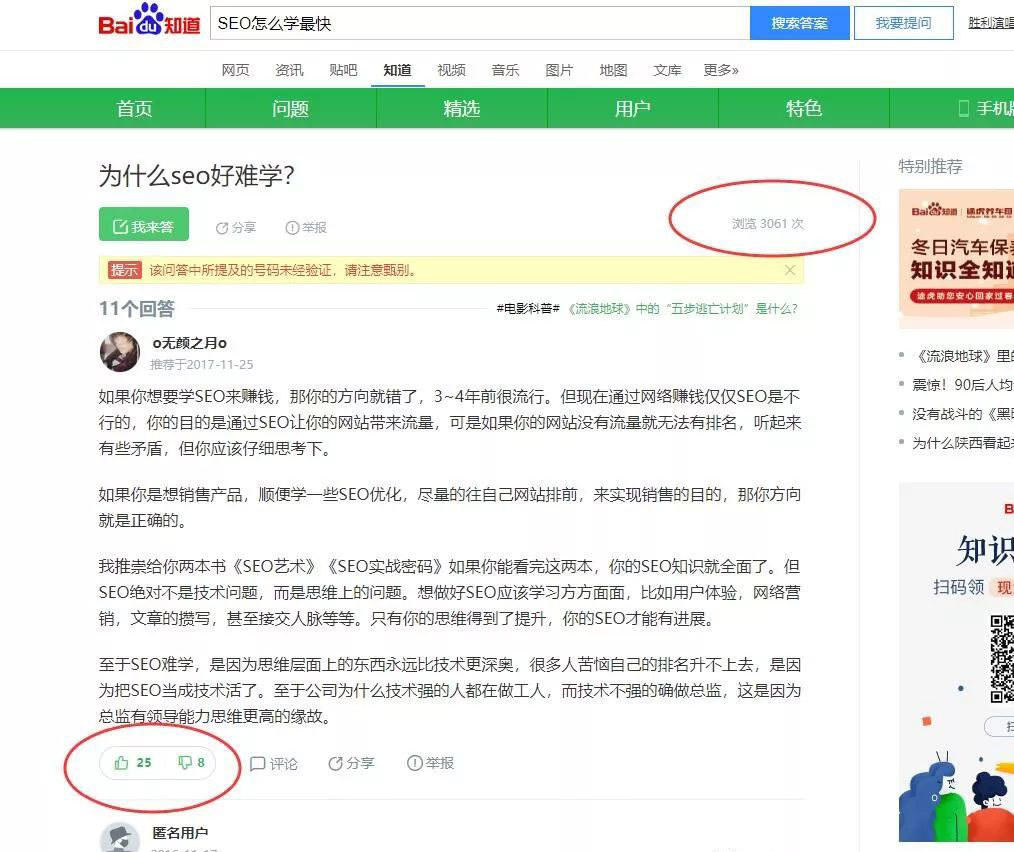Open 问题 in the green navigation bar
Viewport: 1014px width, 852px height.
click(290, 108)
